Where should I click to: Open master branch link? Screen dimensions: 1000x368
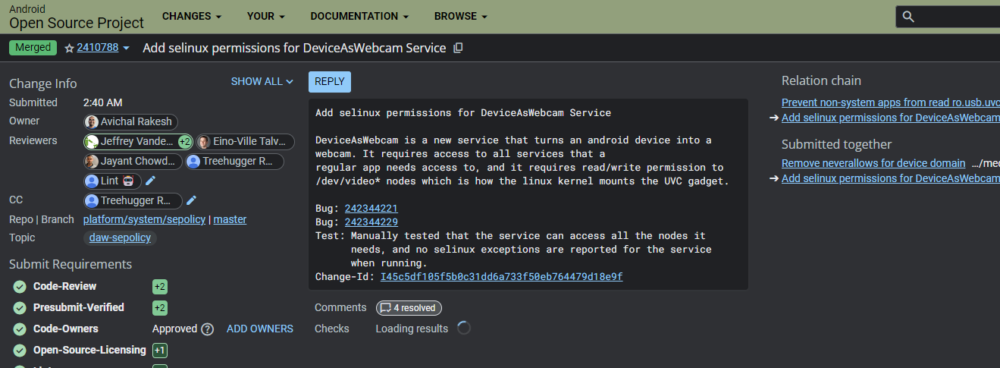230,220
